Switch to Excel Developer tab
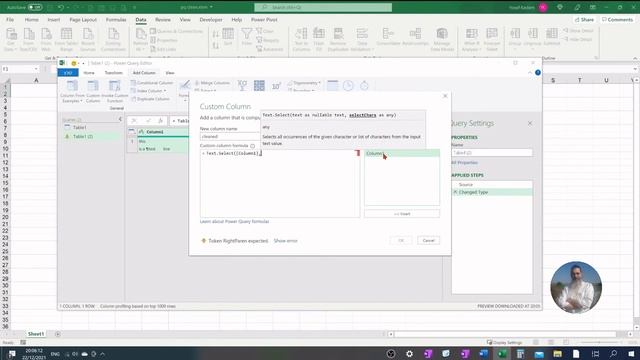 pyautogui.click(x=211, y=20)
